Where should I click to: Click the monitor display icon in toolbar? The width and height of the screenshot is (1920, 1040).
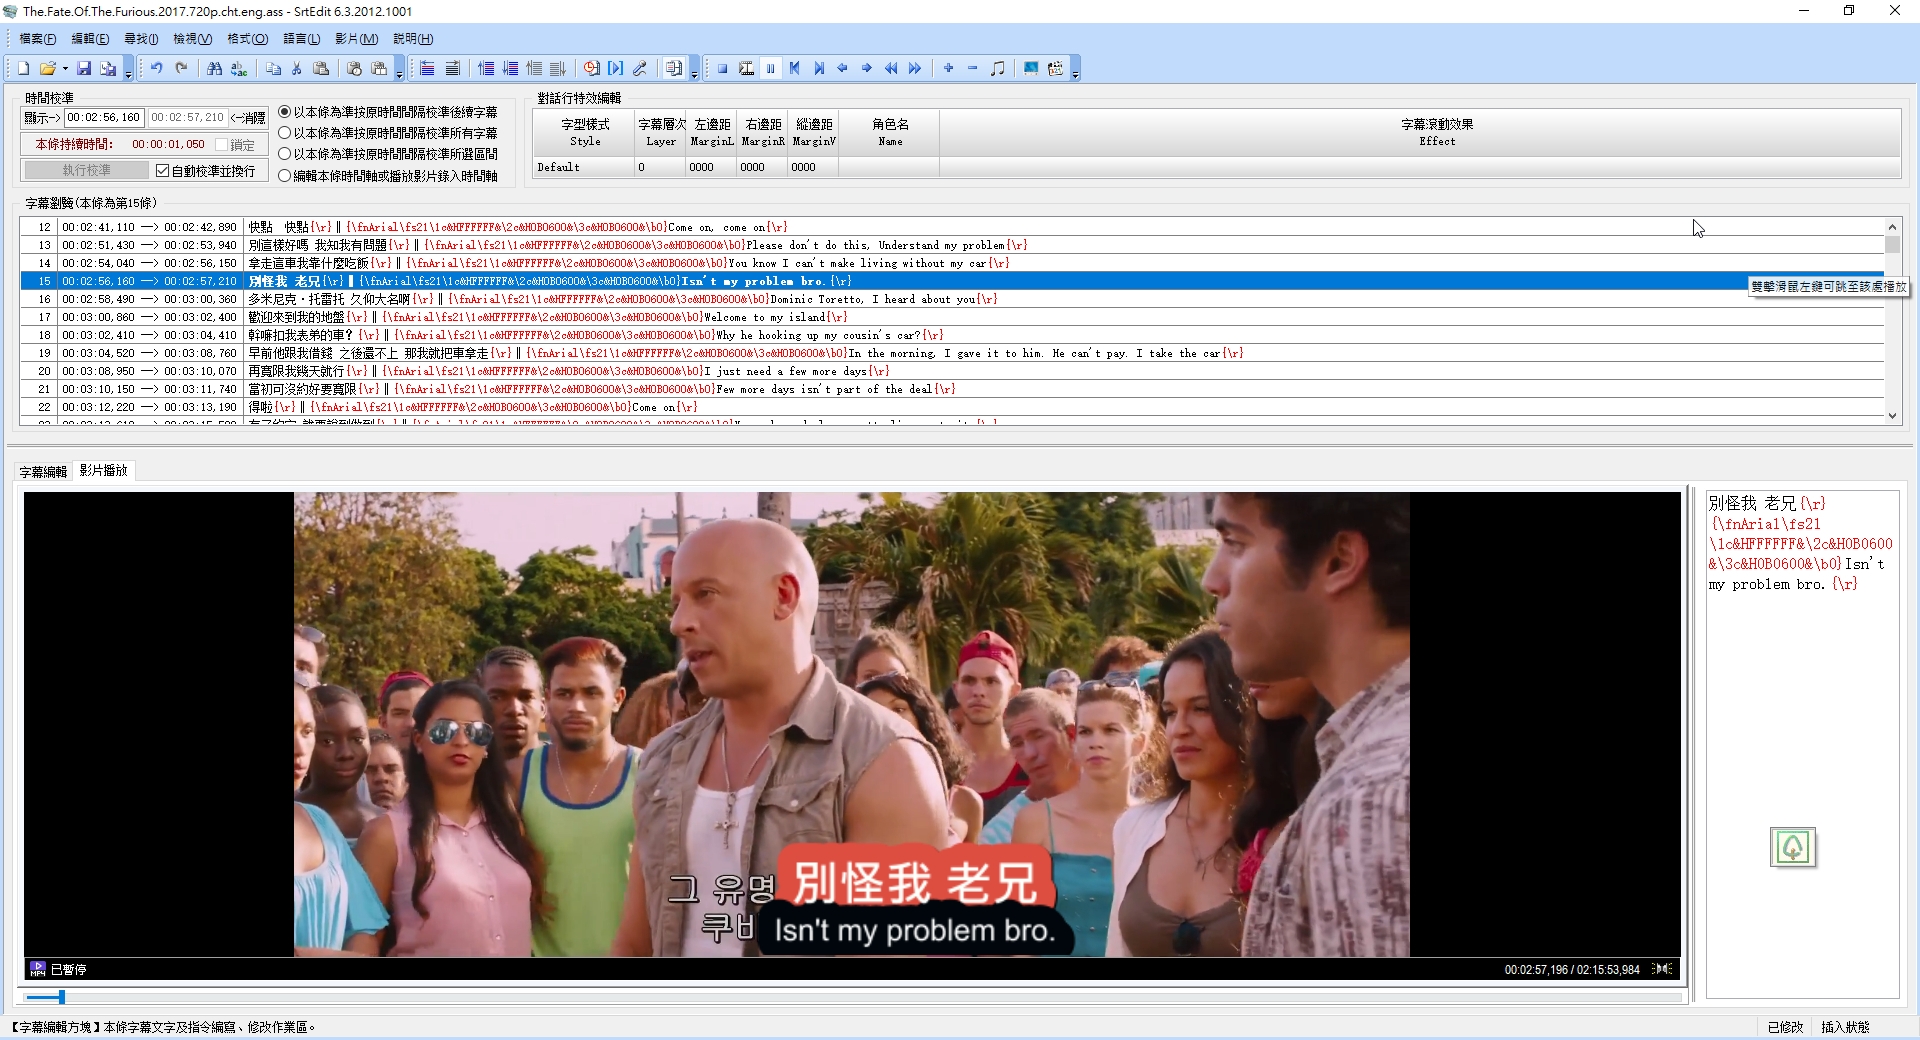[1031, 68]
